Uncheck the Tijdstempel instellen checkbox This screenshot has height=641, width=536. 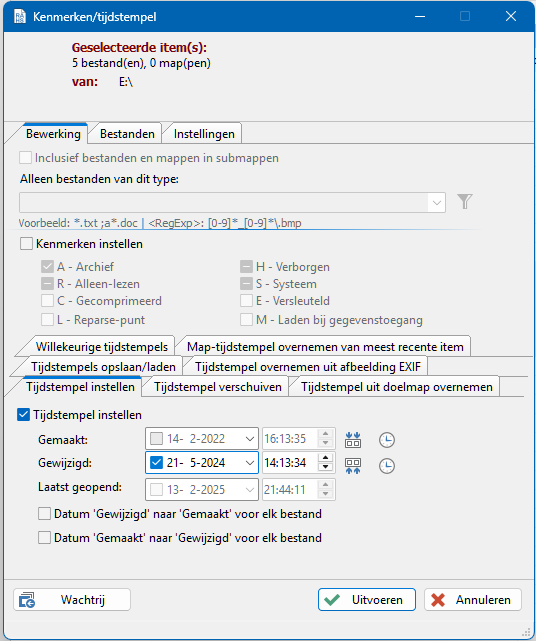[23, 415]
